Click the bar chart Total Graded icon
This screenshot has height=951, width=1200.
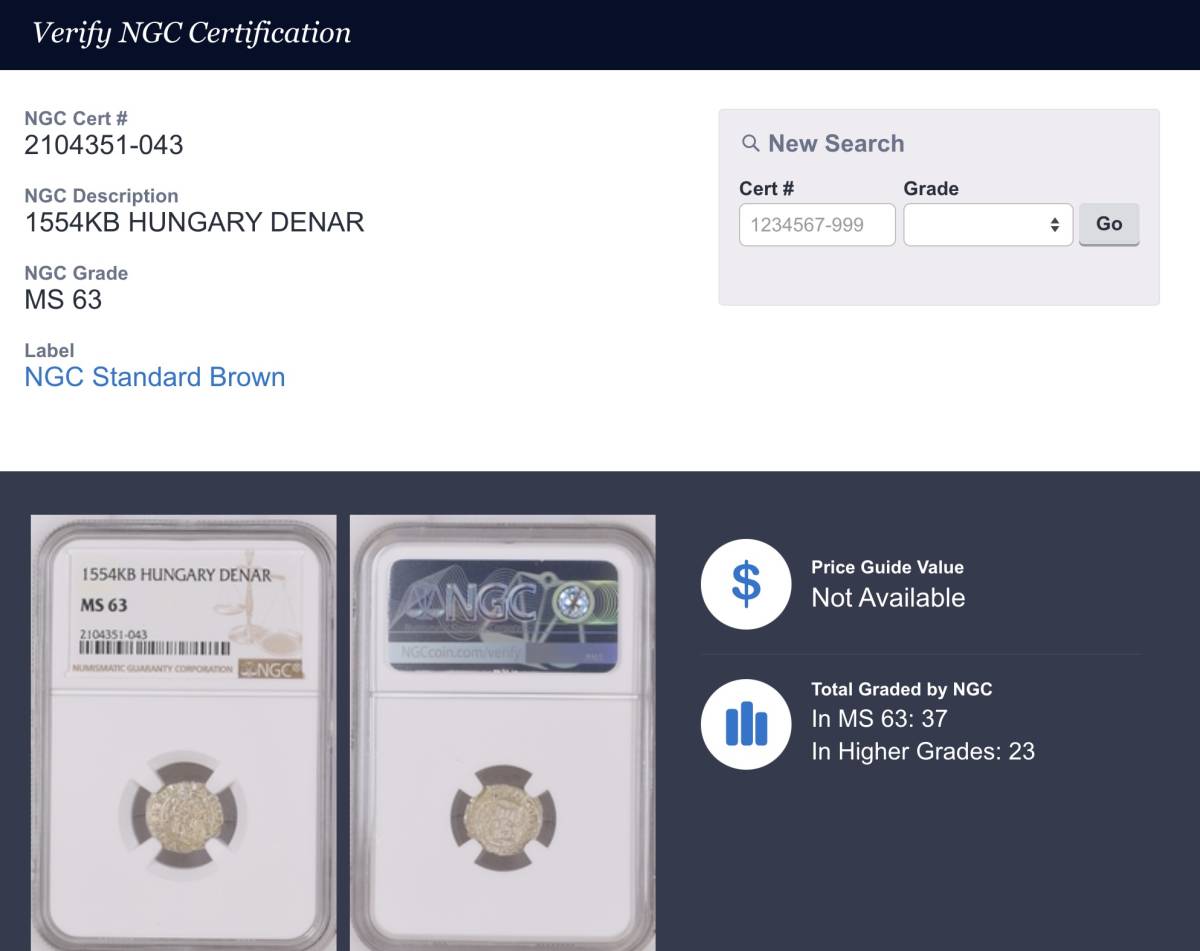(746, 724)
